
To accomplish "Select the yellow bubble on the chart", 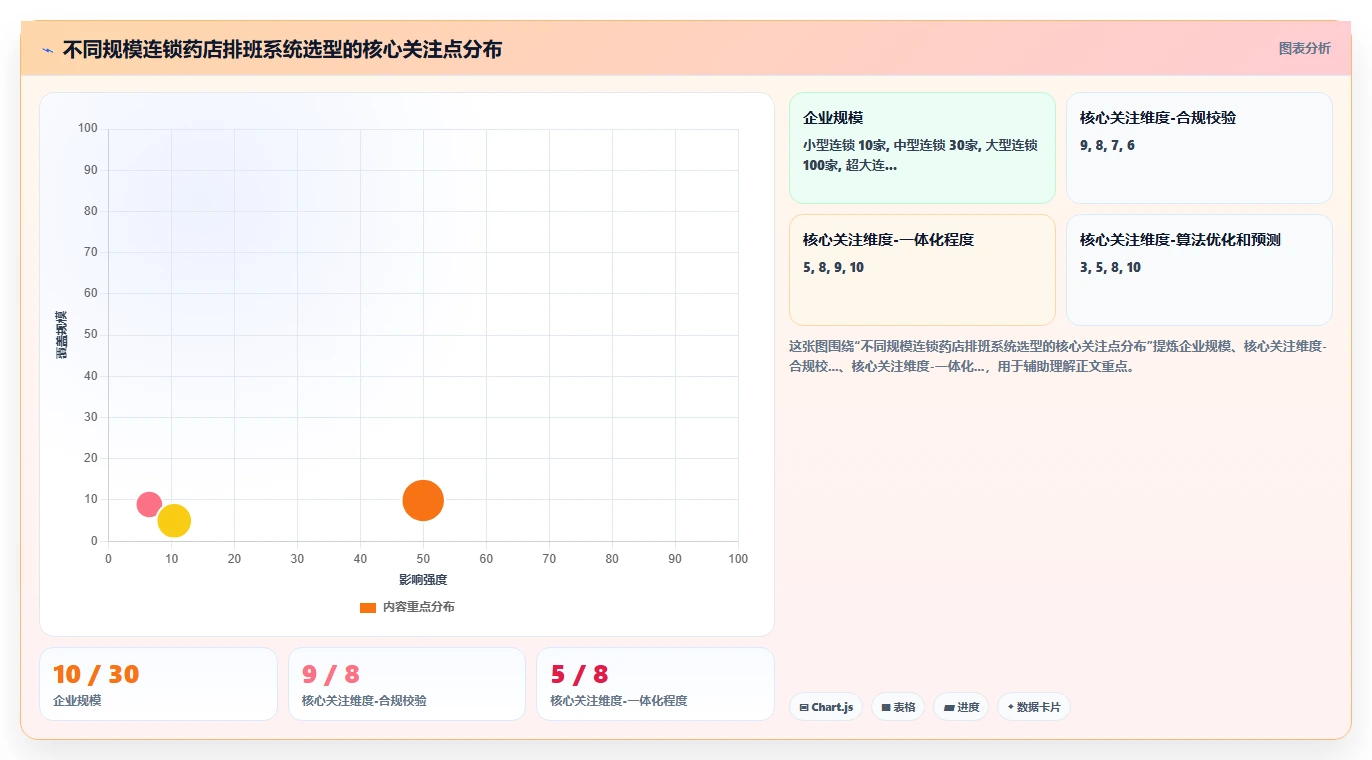I will point(174,521).
